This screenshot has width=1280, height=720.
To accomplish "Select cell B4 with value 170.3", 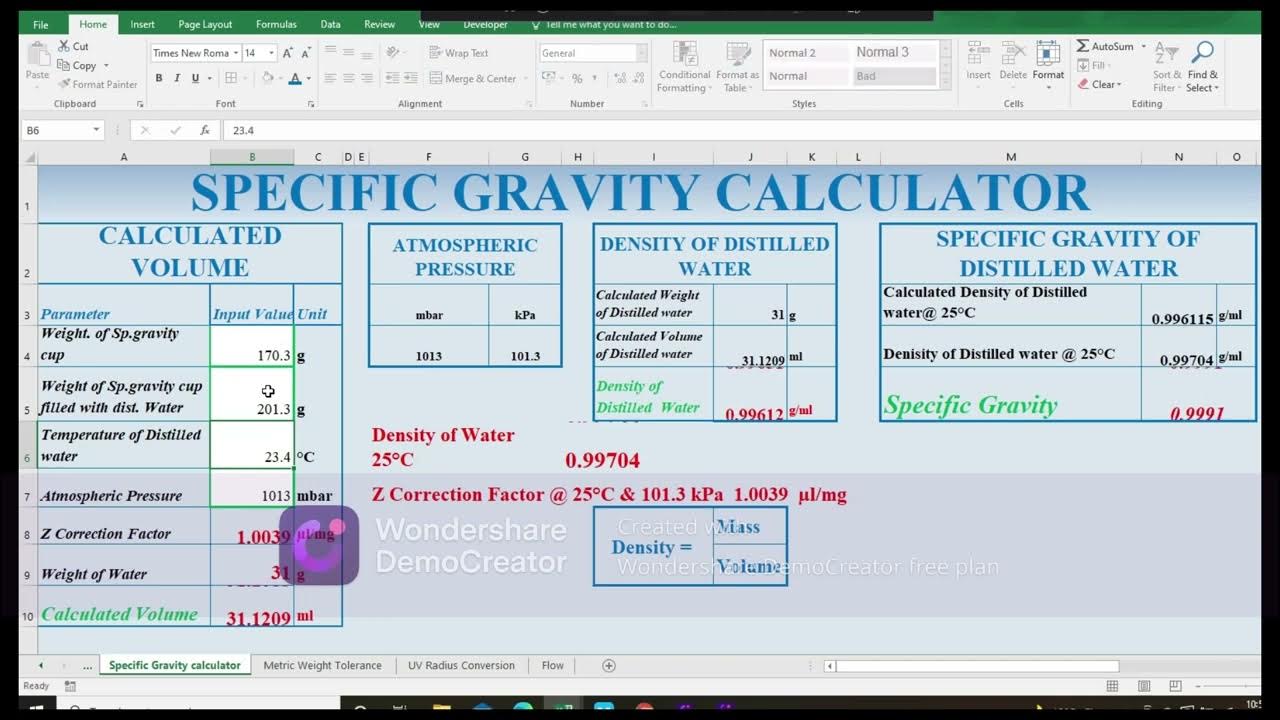I will tap(252, 345).
